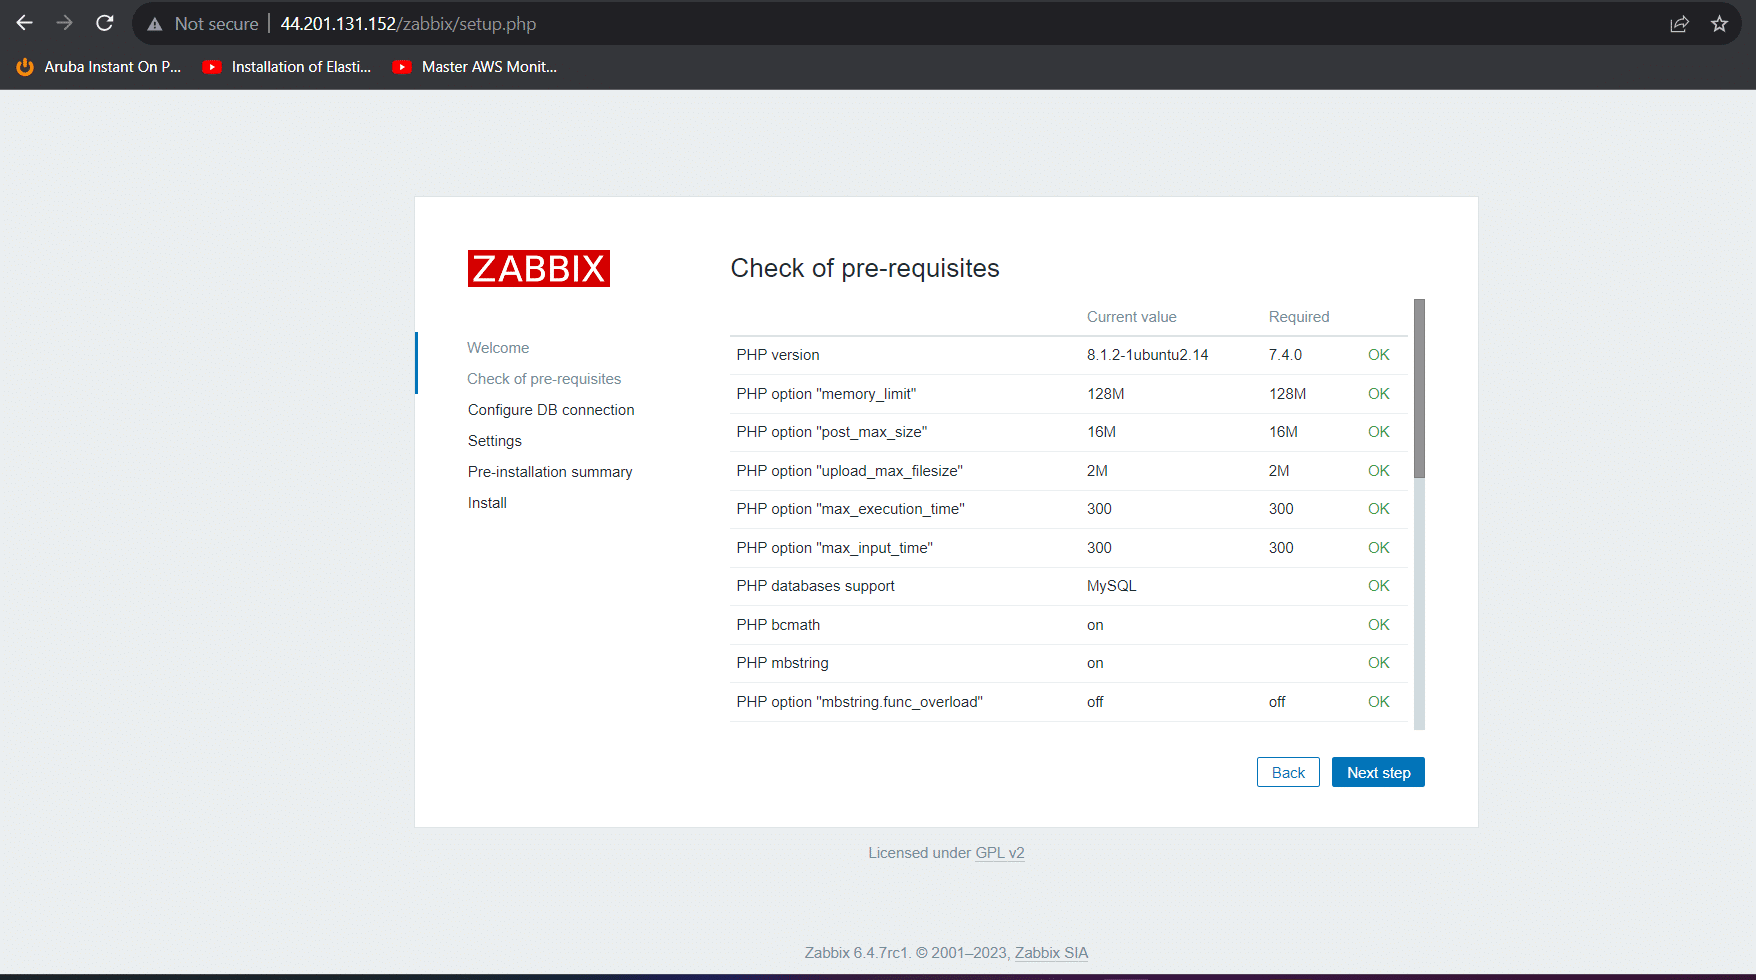Click the 'PHP mbstring' row label

pos(782,663)
